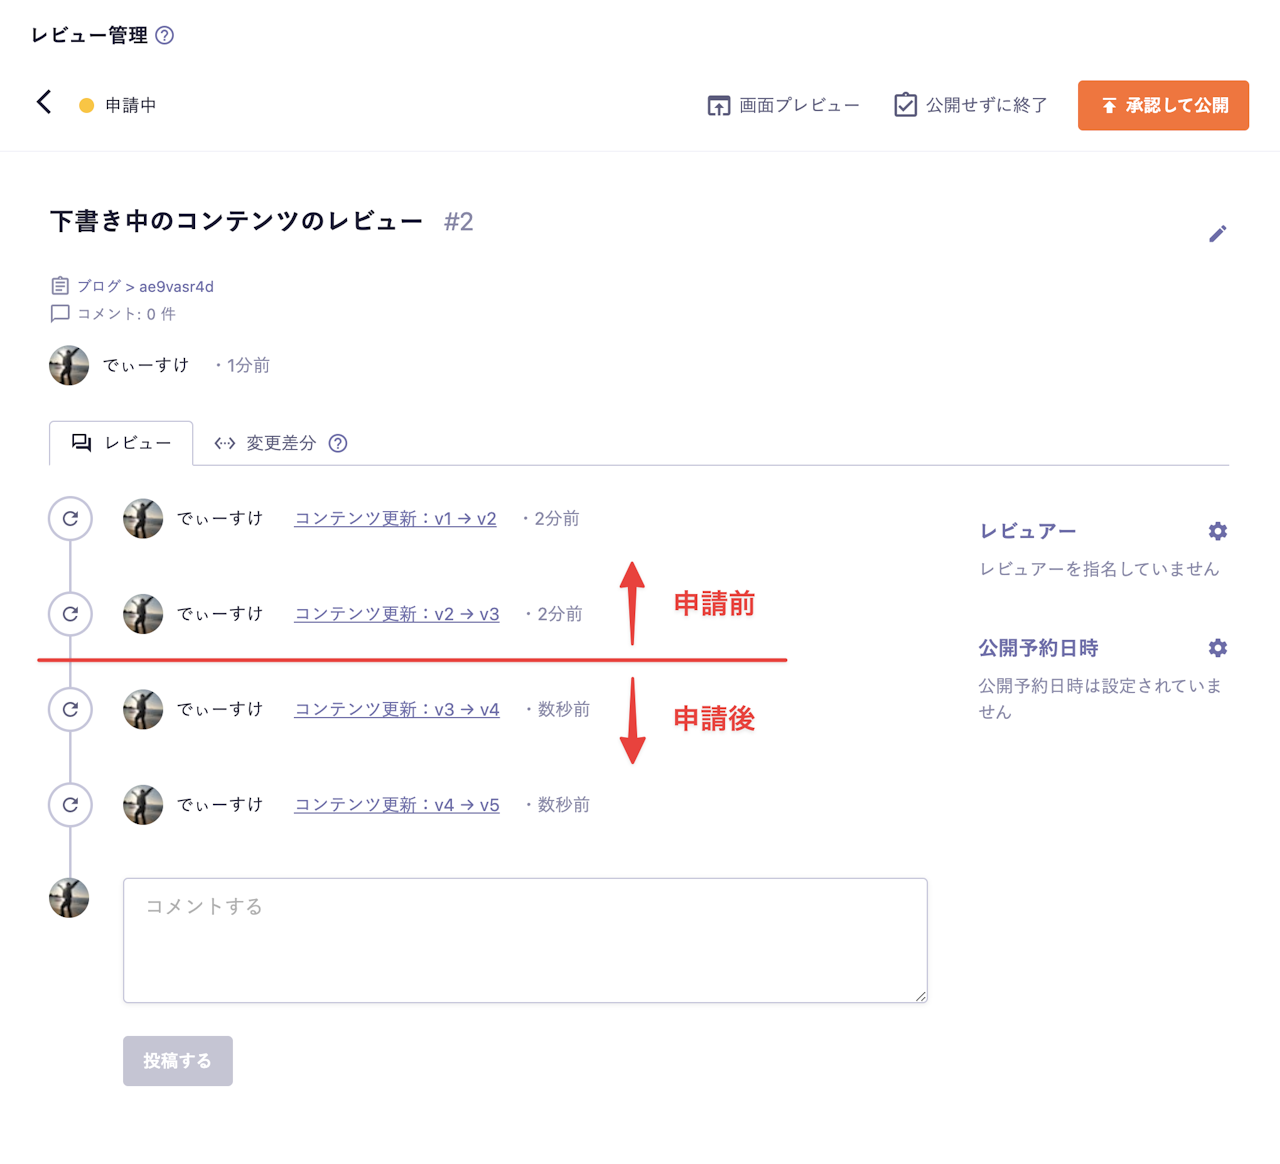Screen dimensions: 1280x1164
Task: Click the help icon next to 変更差分
Action: coord(337,443)
